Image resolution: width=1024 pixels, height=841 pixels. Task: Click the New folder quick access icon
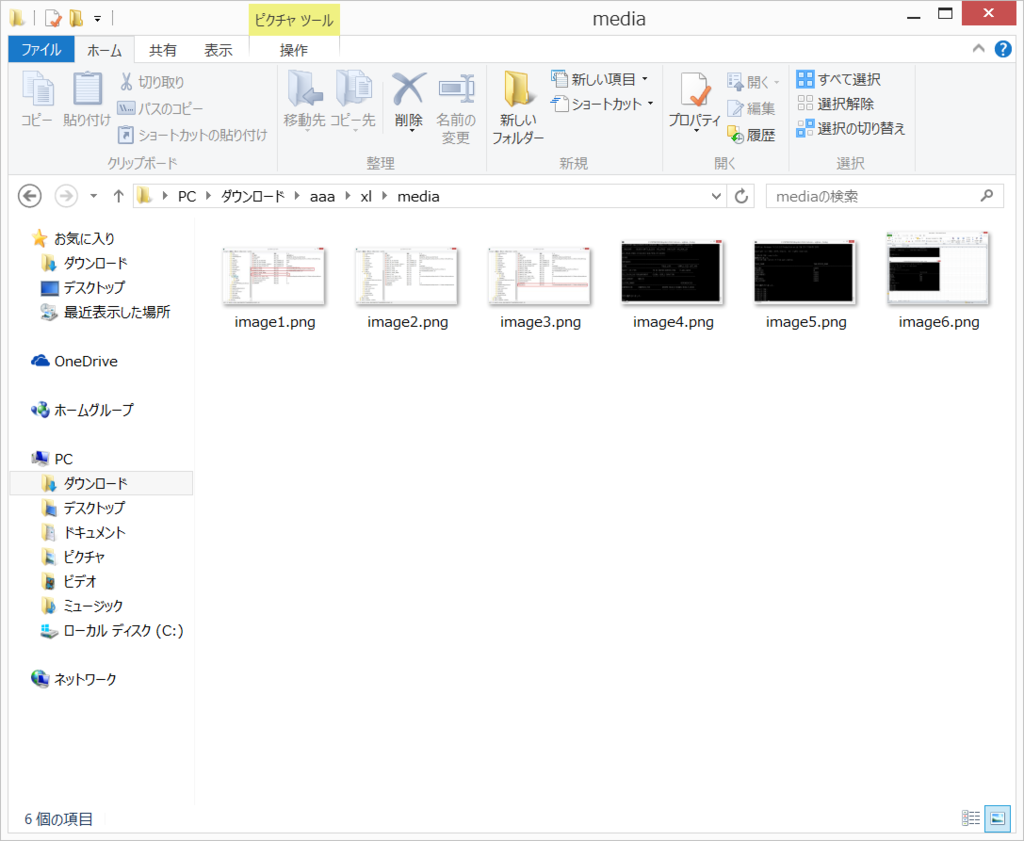click(x=76, y=18)
